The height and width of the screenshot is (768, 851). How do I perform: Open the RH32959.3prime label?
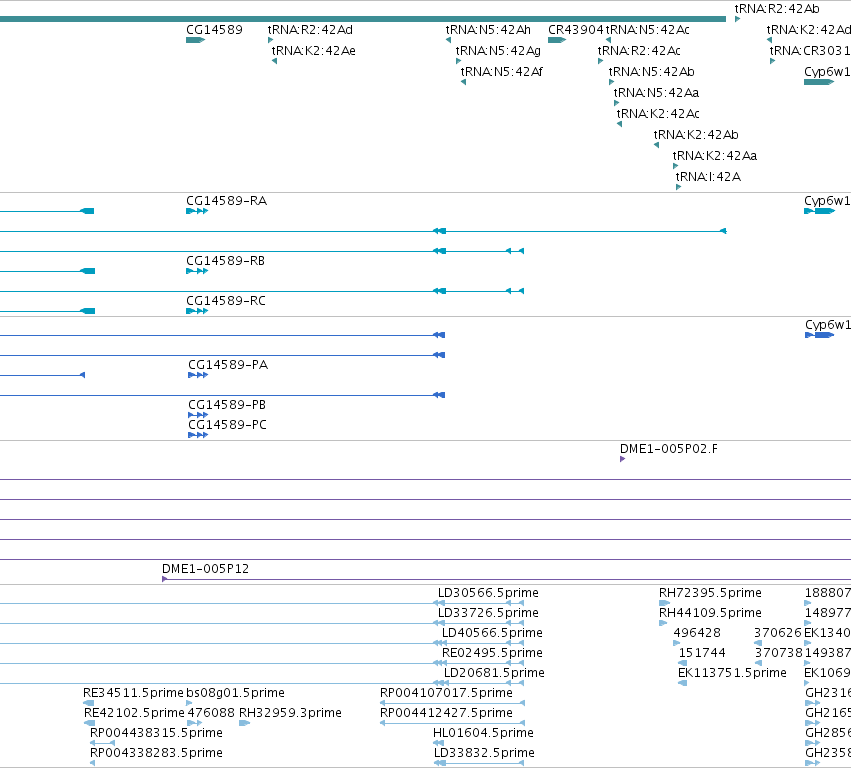coord(290,713)
